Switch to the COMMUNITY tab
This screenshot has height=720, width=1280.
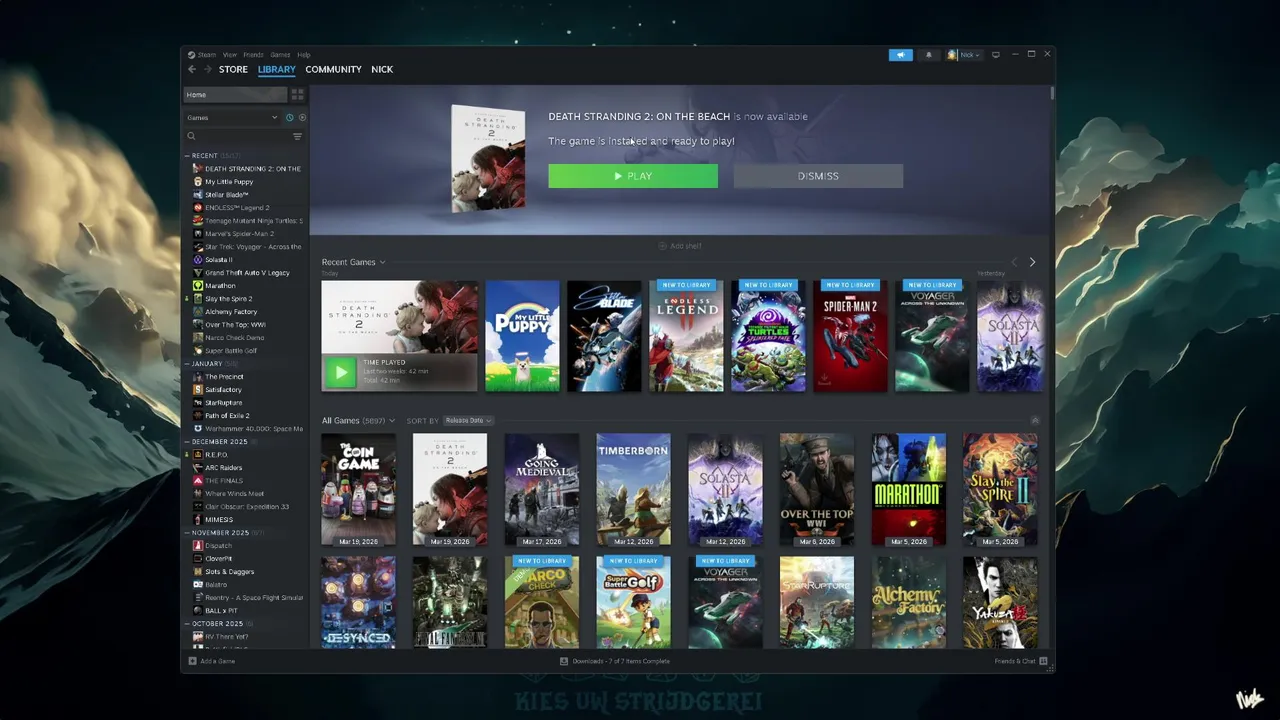tap(333, 69)
